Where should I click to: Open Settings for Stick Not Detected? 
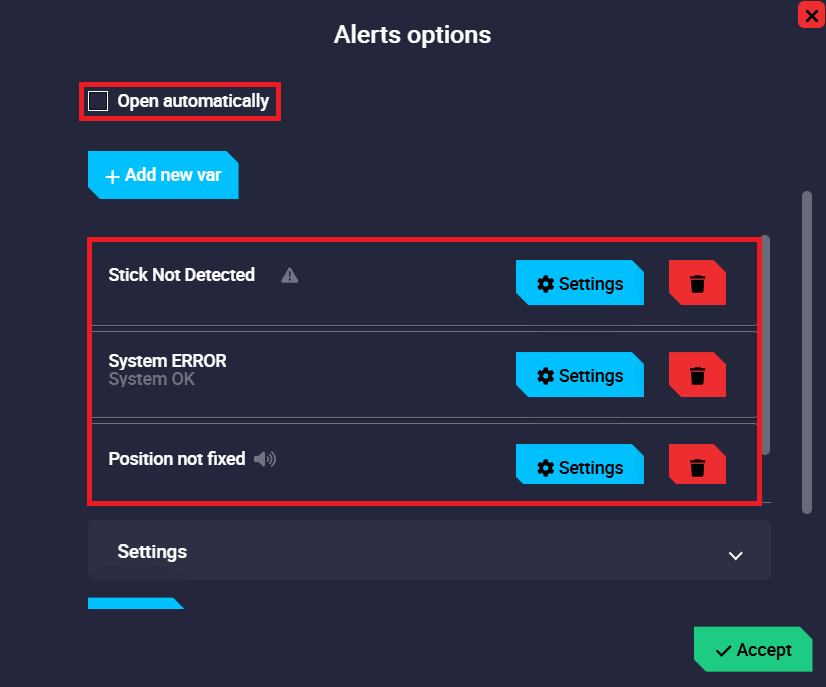click(x=580, y=283)
